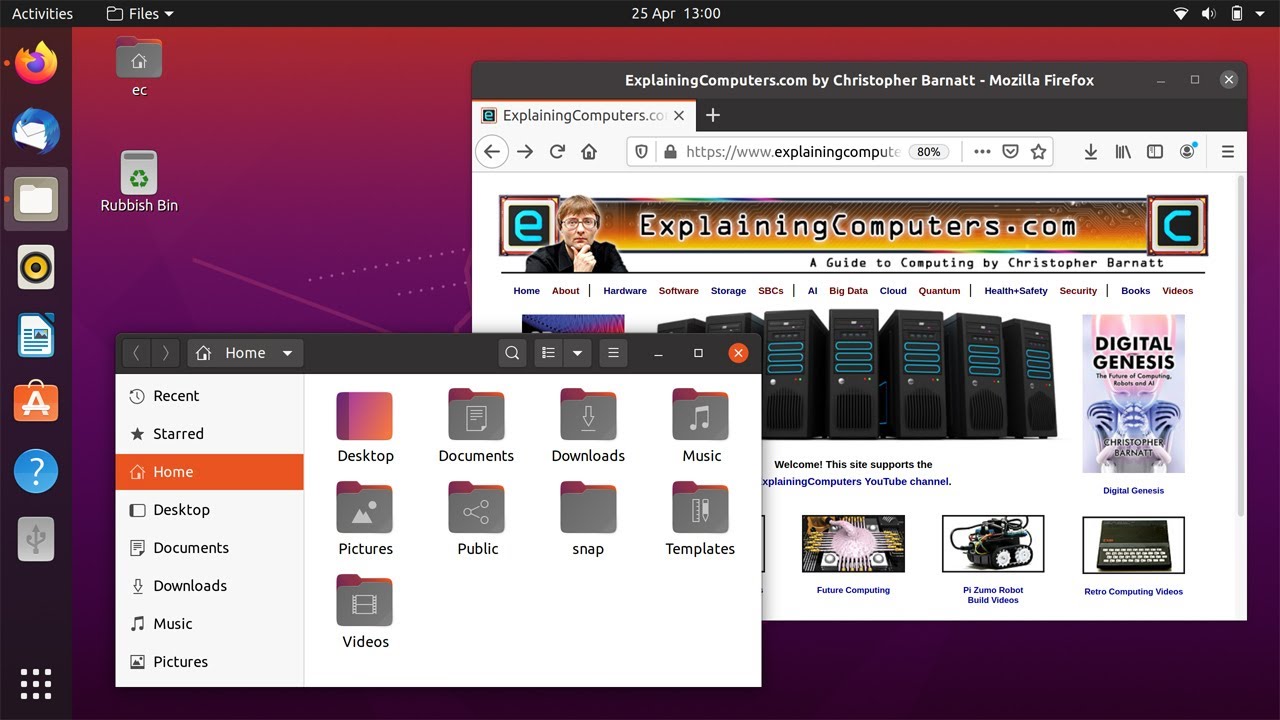Adjust the 80% zoom level indicator
This screenshot has width=1280, height=720.
pyautogui.click(x=929, y=152)
